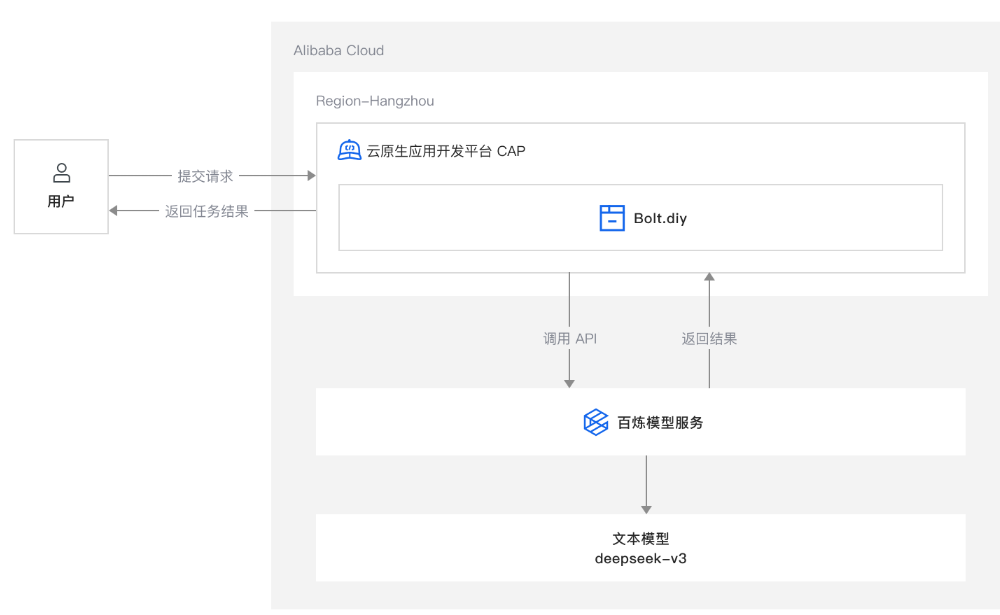Click the Bolt.diy box icon
1000x615 pixels.
[612, 218]
